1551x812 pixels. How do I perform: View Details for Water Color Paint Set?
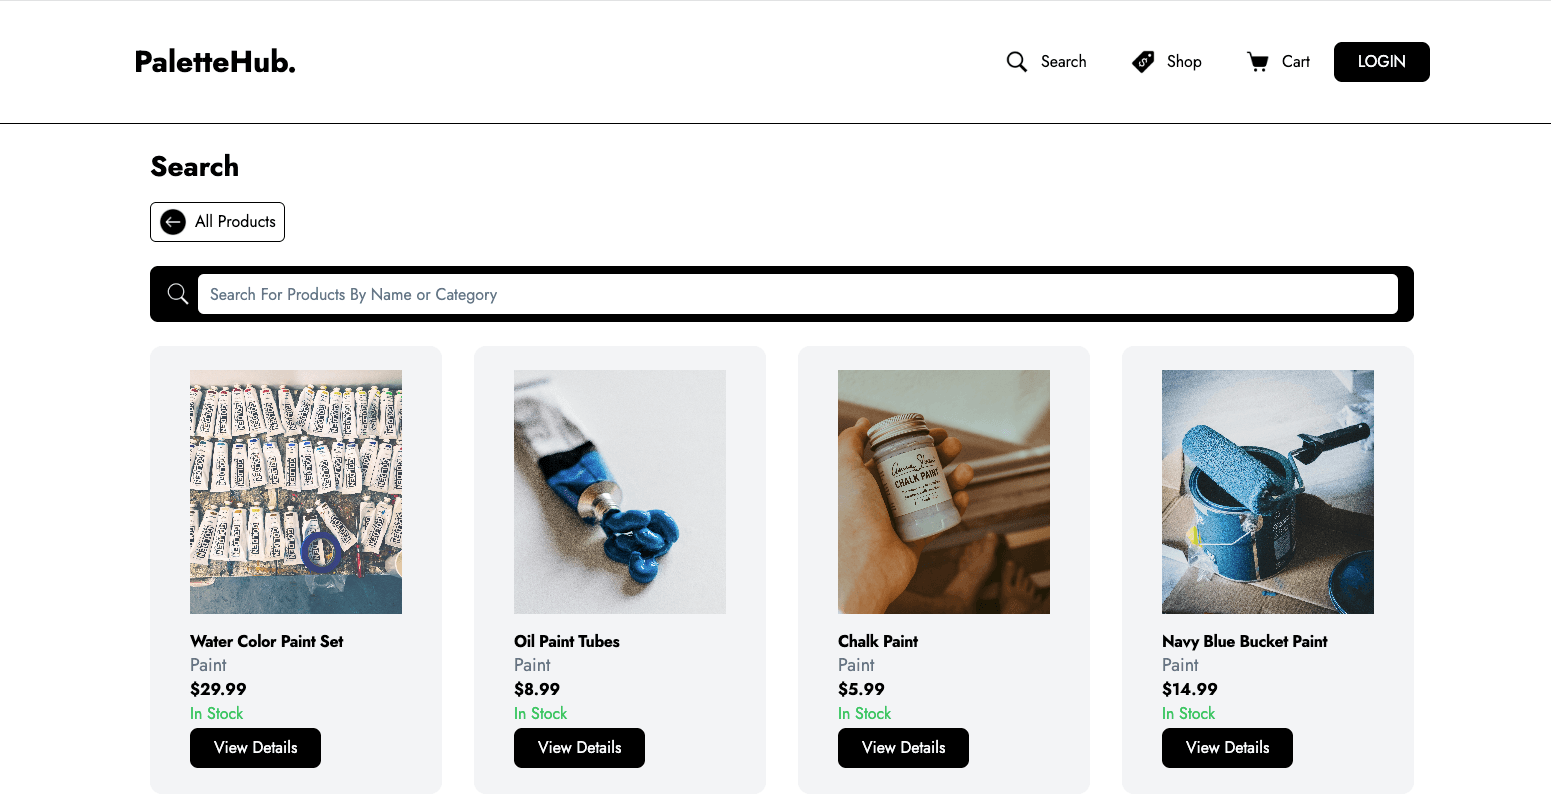(255, 748)
